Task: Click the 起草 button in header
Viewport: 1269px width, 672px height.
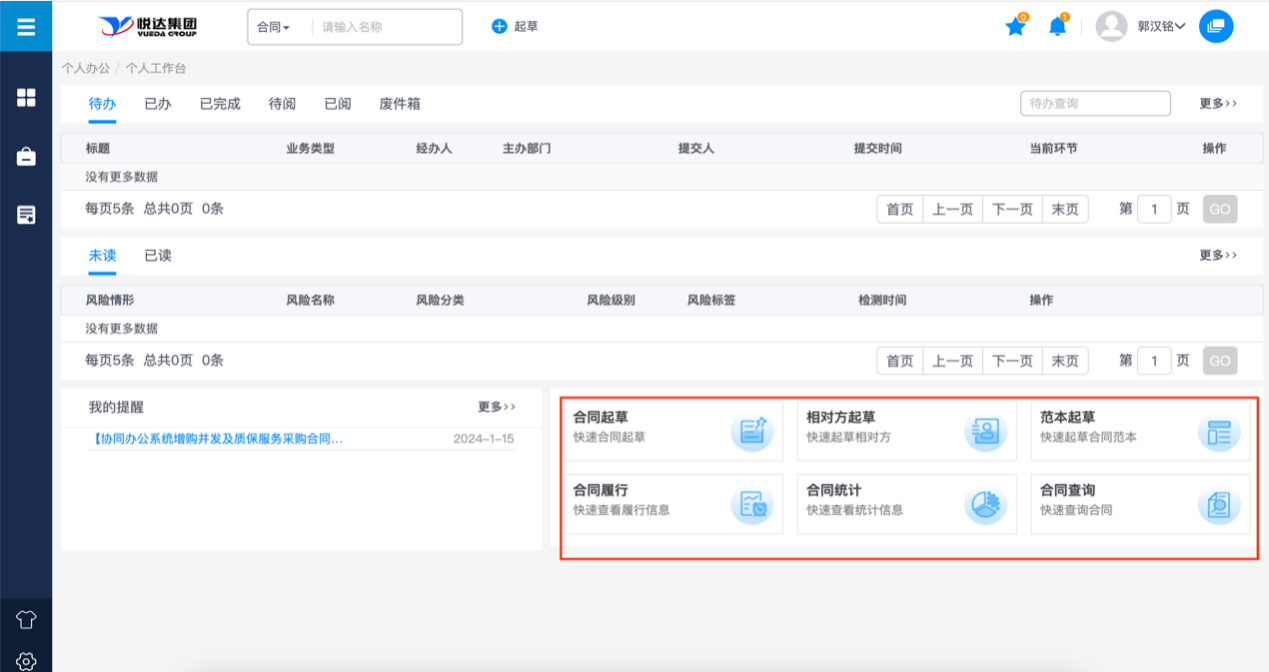Action: (515, 27)
